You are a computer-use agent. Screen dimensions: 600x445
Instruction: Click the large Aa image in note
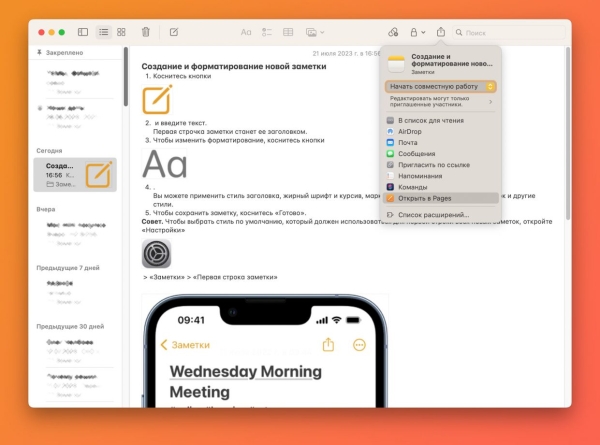coord(165,164)
